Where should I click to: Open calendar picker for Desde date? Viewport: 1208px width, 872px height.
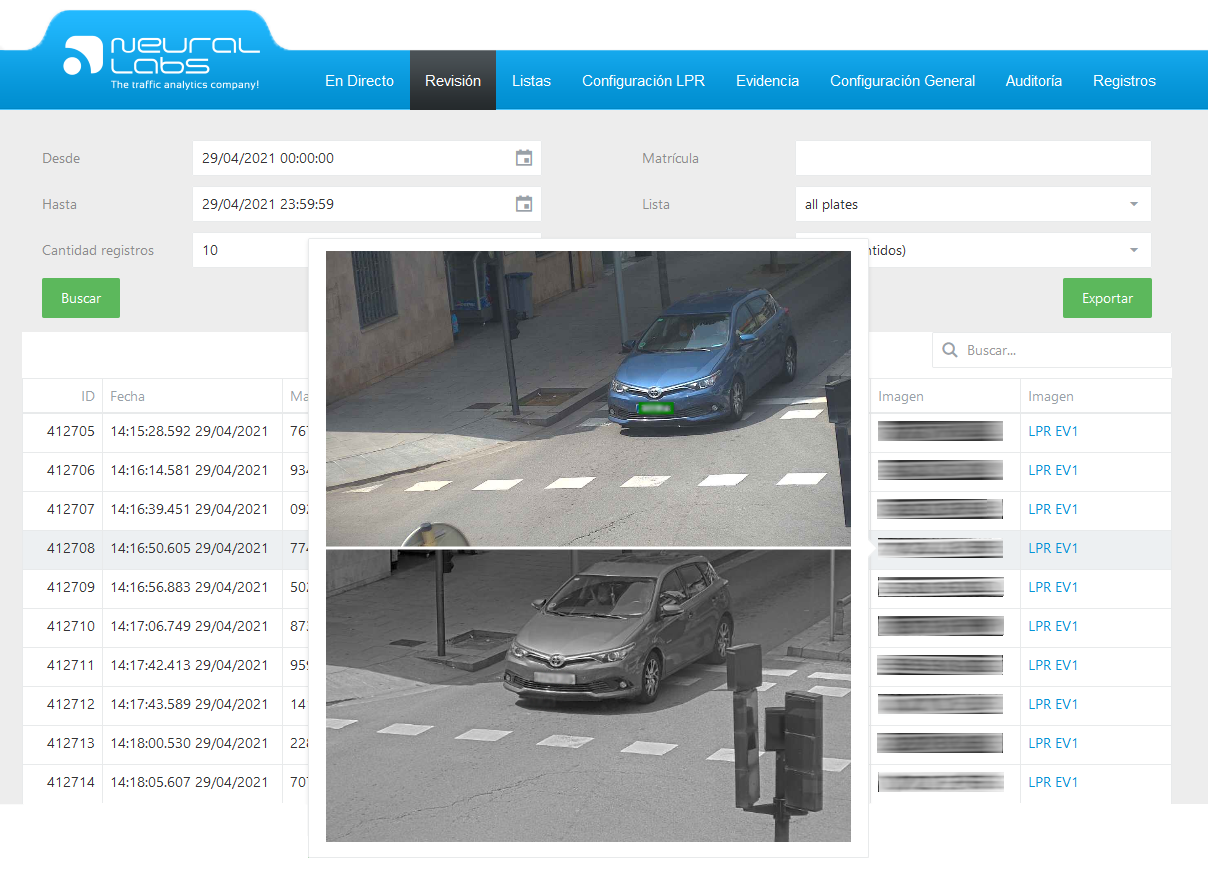[523, 158]
